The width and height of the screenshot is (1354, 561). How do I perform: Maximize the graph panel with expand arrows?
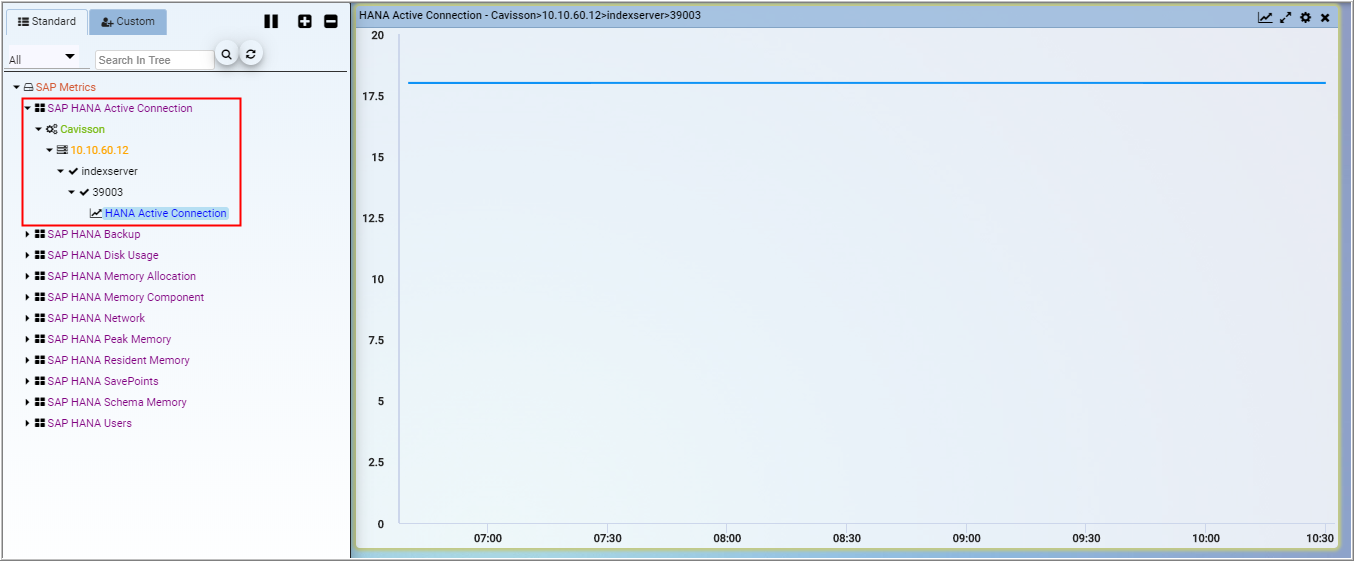pyautogui.click(x=1286, y=17)
